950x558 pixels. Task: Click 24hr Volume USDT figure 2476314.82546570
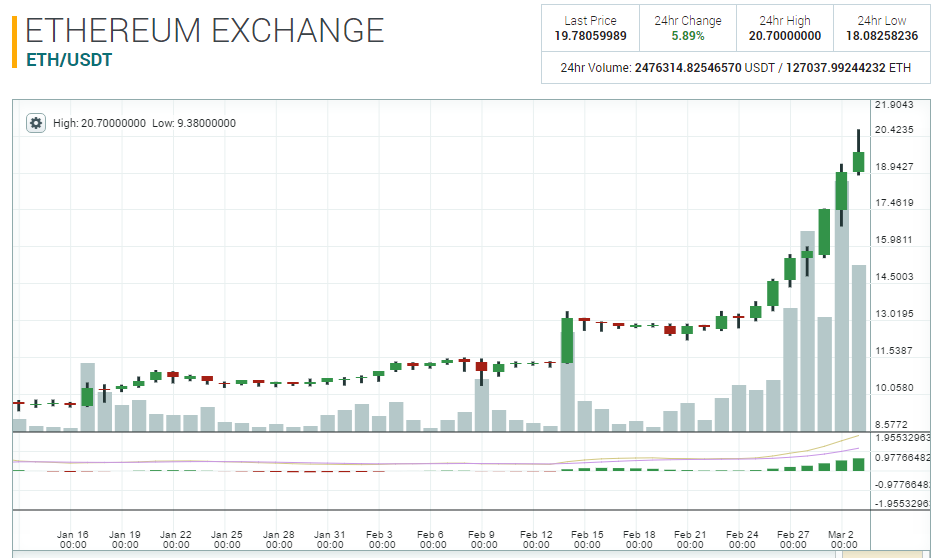688,68
